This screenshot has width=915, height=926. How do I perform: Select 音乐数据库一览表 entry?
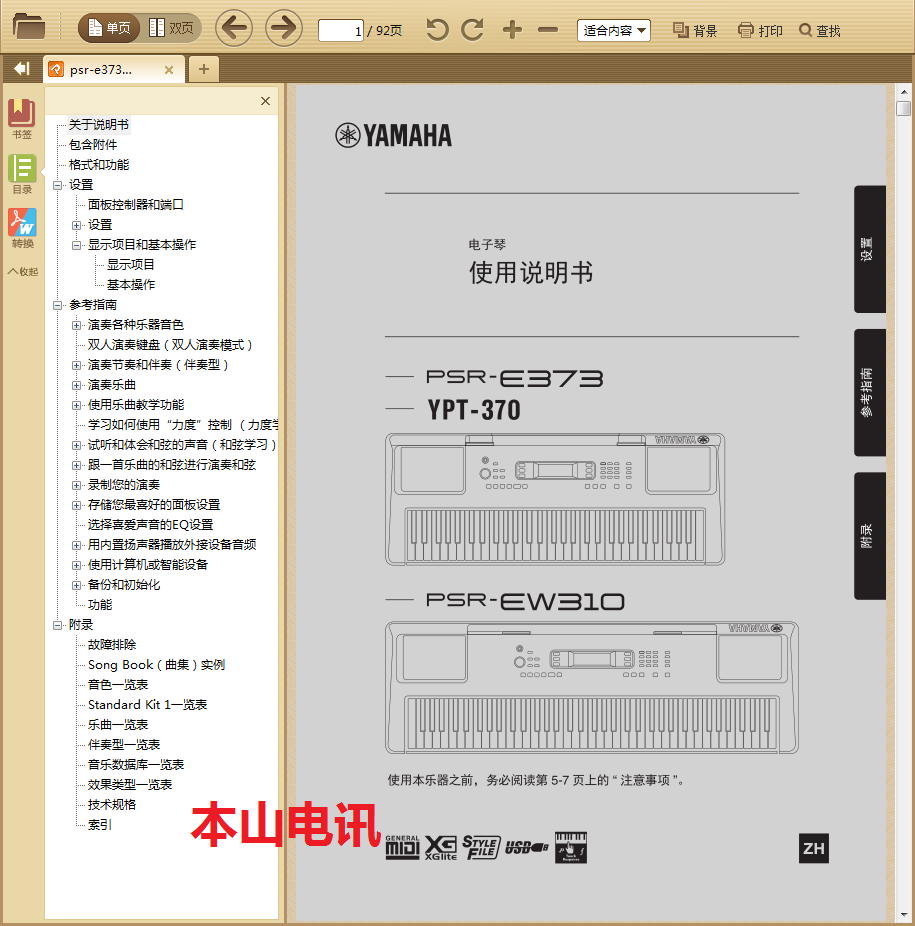[x=135, y=765]
